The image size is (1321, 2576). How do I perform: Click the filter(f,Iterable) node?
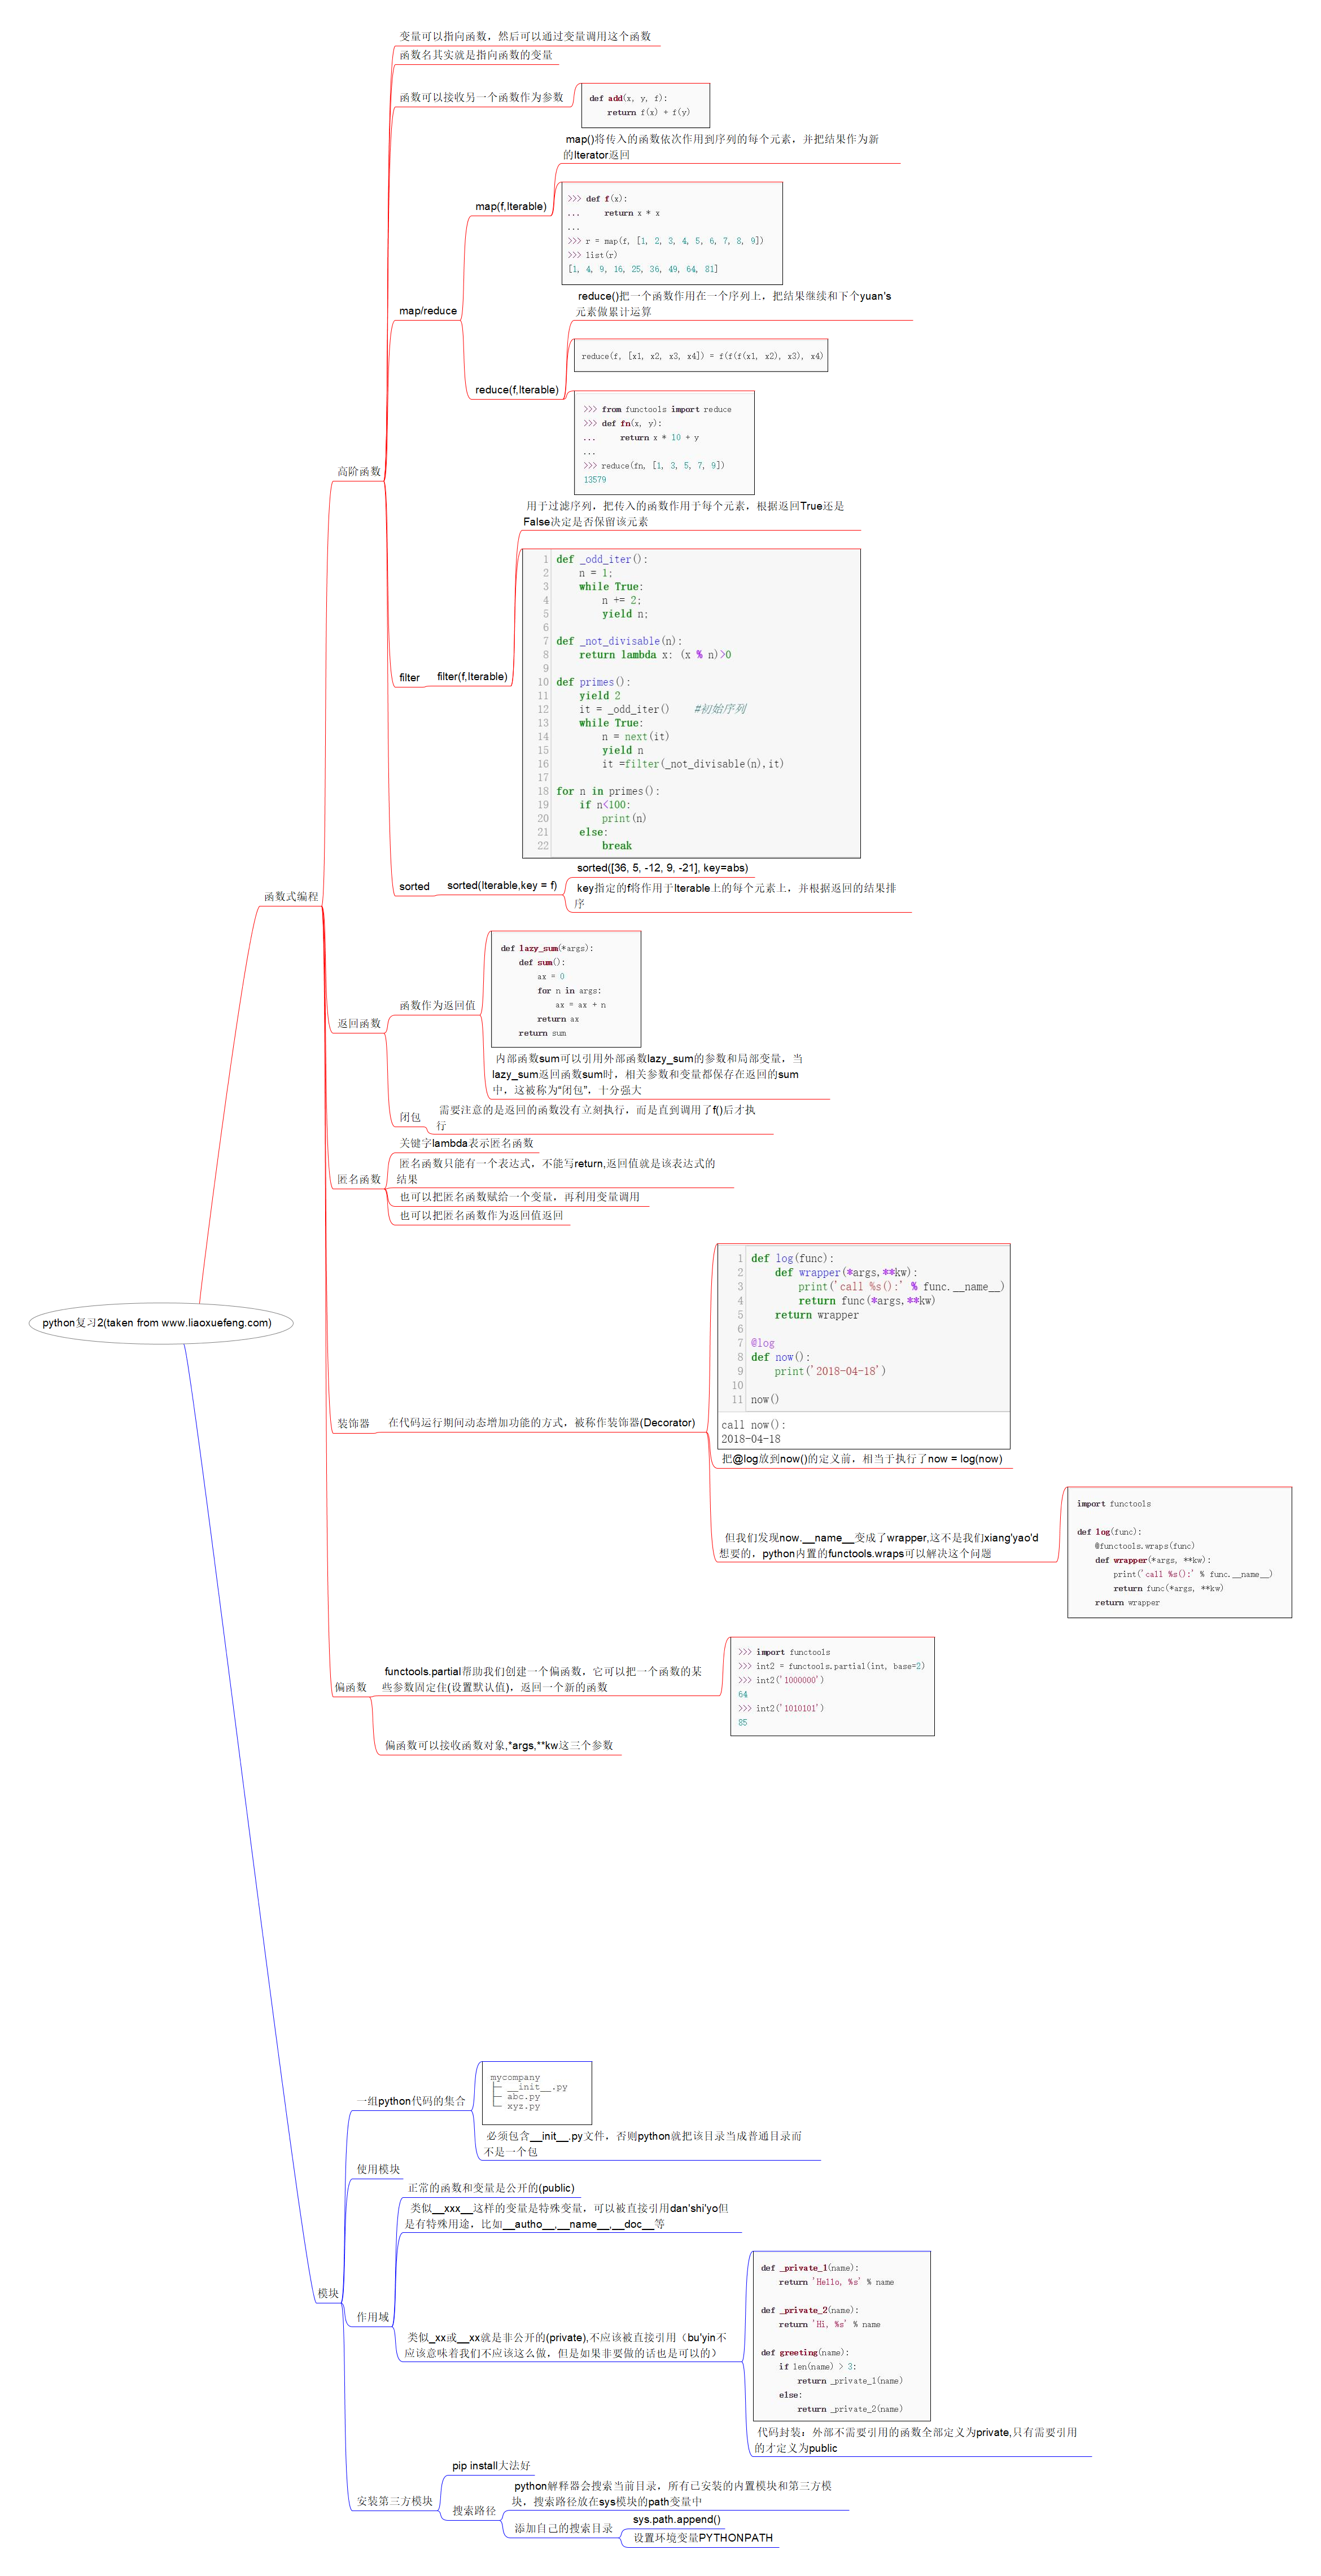(x=471, y=677)
